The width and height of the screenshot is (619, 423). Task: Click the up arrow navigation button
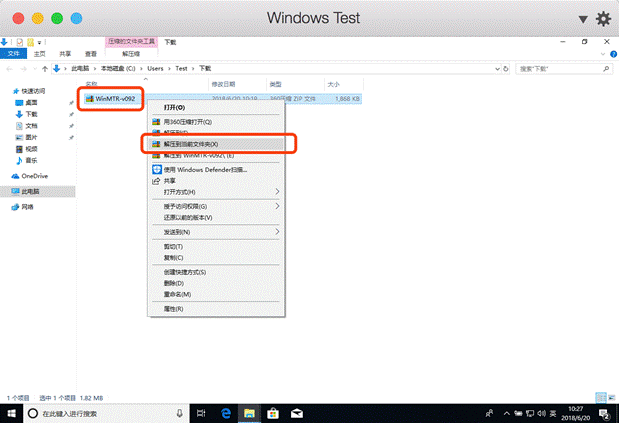pyautogui.click(x=45, y=68)
